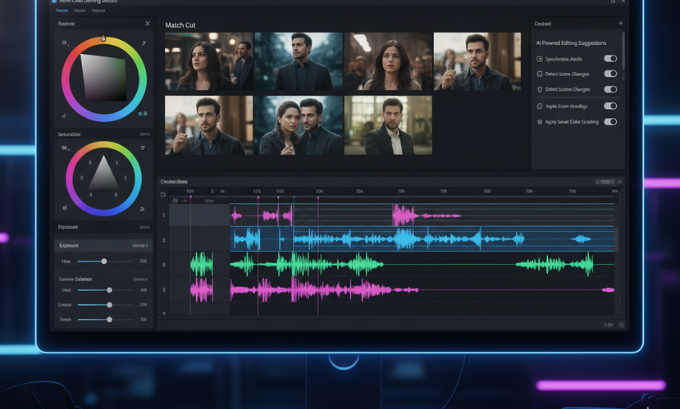
Task: Click the down-arrow button at timeline's bottom right
Action: [621, 324]
